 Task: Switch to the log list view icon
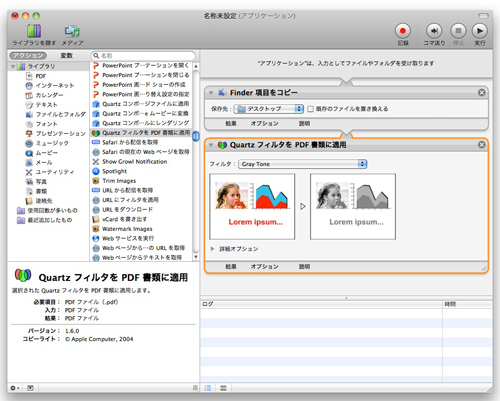point(208,388)
